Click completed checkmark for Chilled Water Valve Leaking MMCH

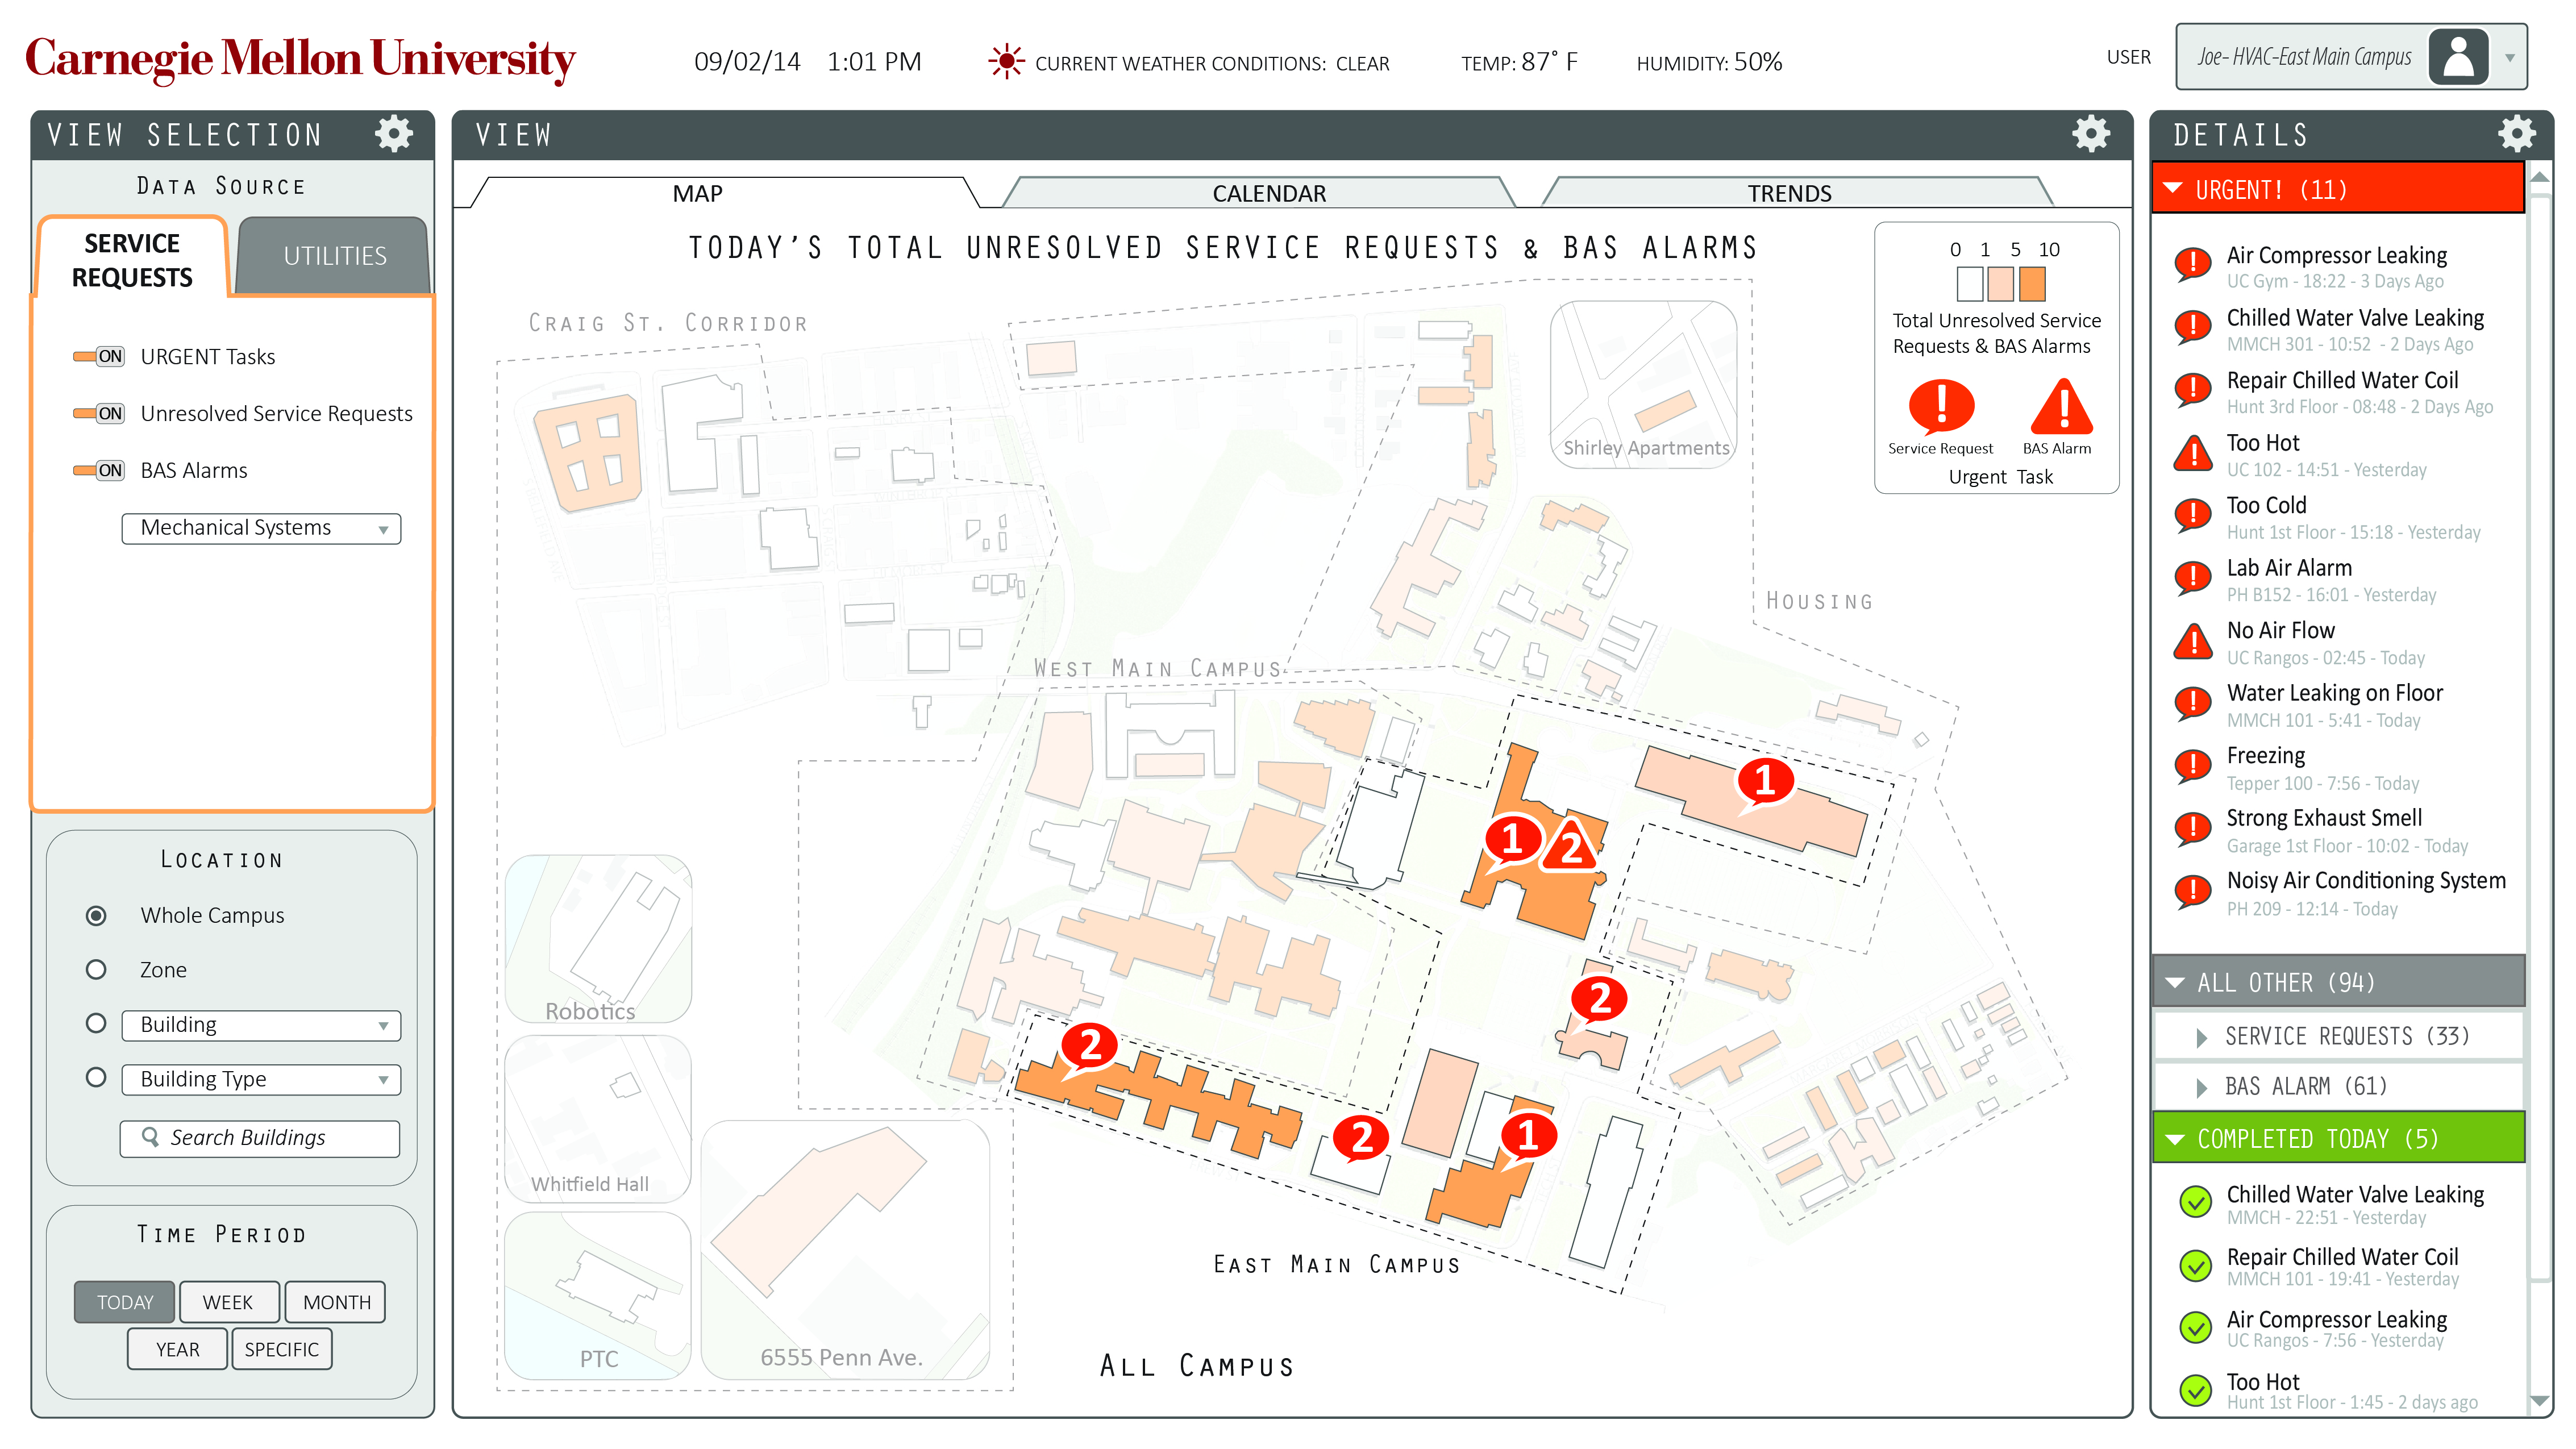pos(2195,1202)
